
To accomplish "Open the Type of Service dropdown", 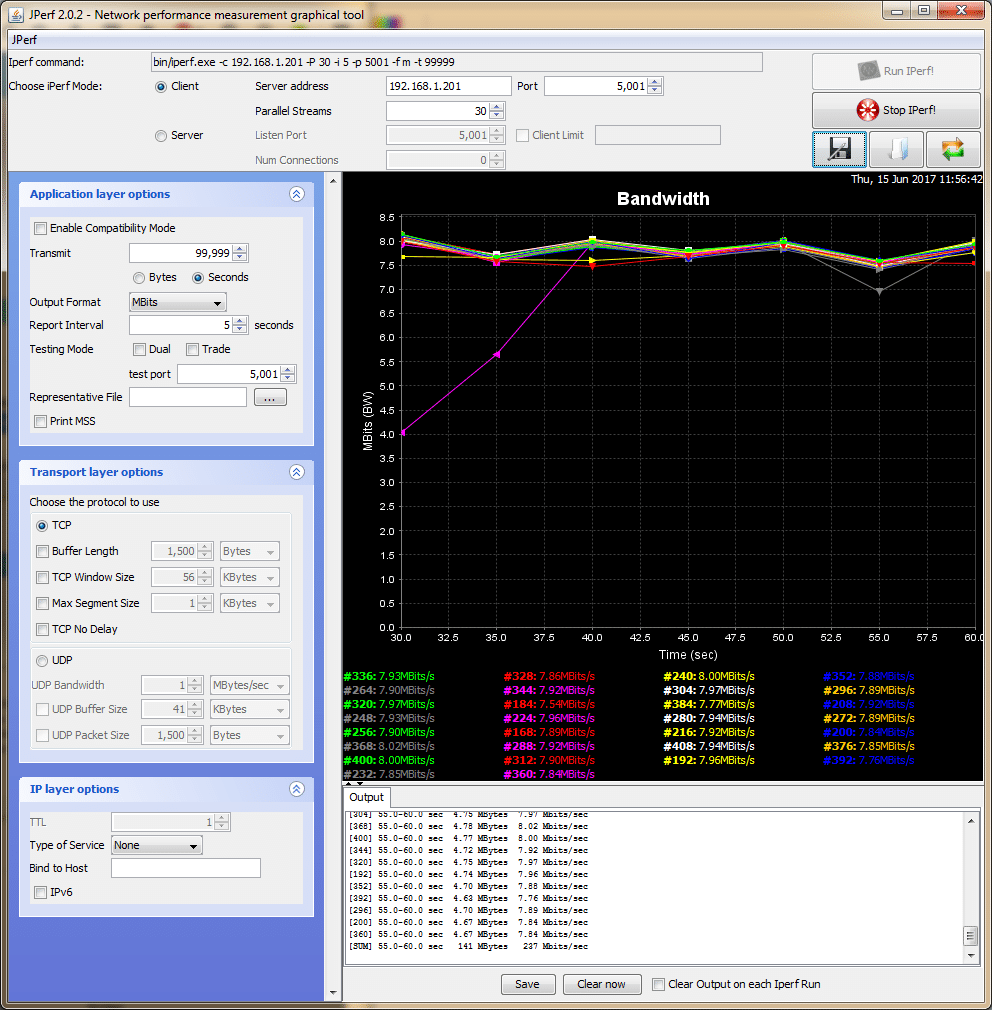I will coord(156,845).
